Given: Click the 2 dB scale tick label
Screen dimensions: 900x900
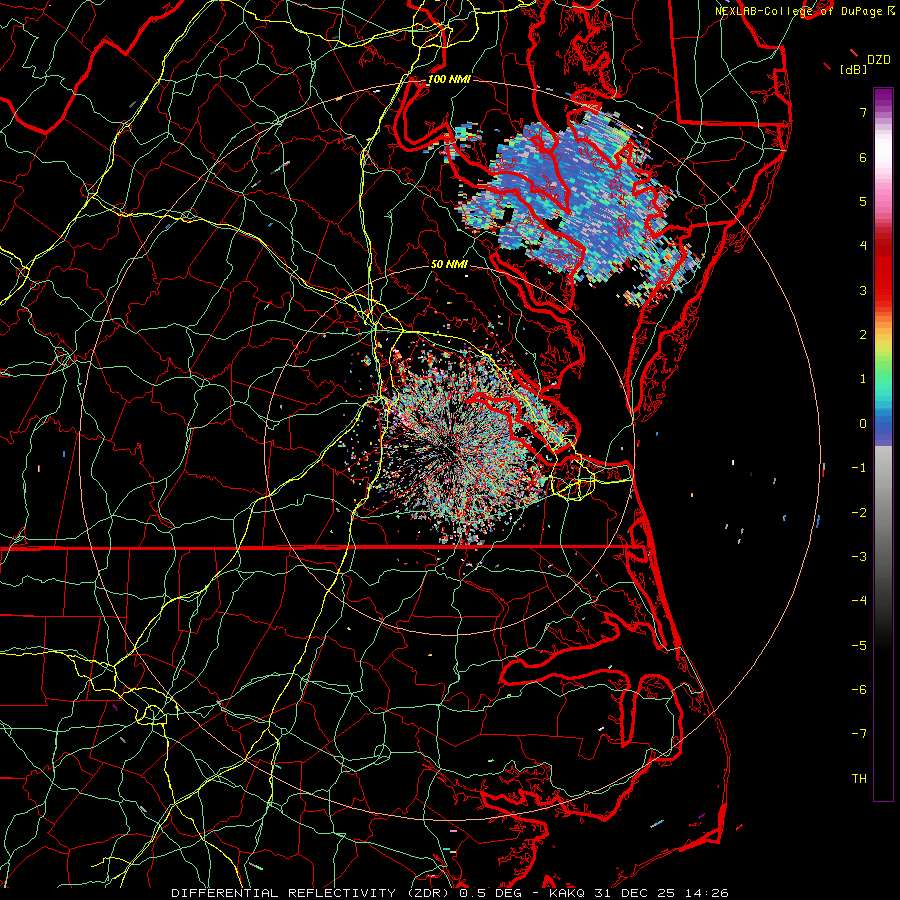Looking at the screenshot, I should (863, 335).
